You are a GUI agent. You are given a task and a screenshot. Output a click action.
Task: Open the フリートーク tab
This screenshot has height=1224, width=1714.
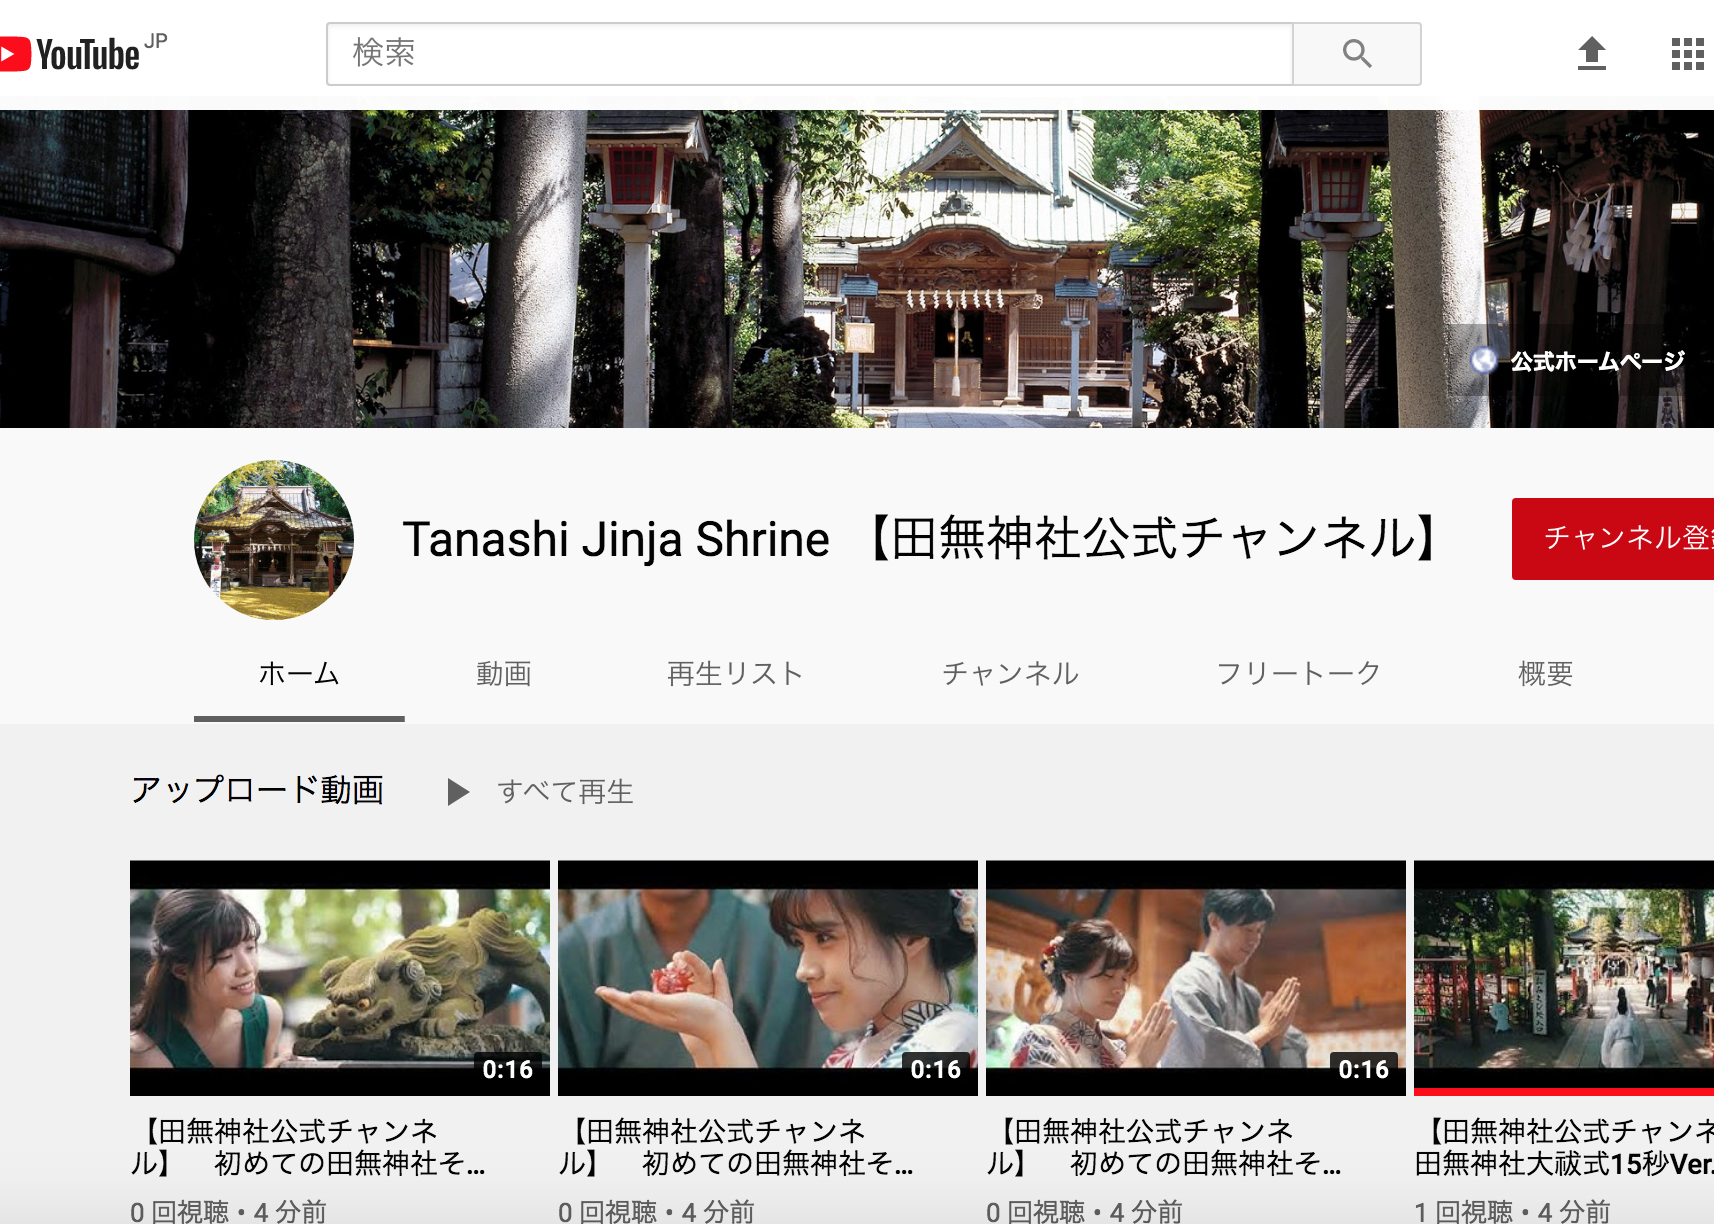1298,674
